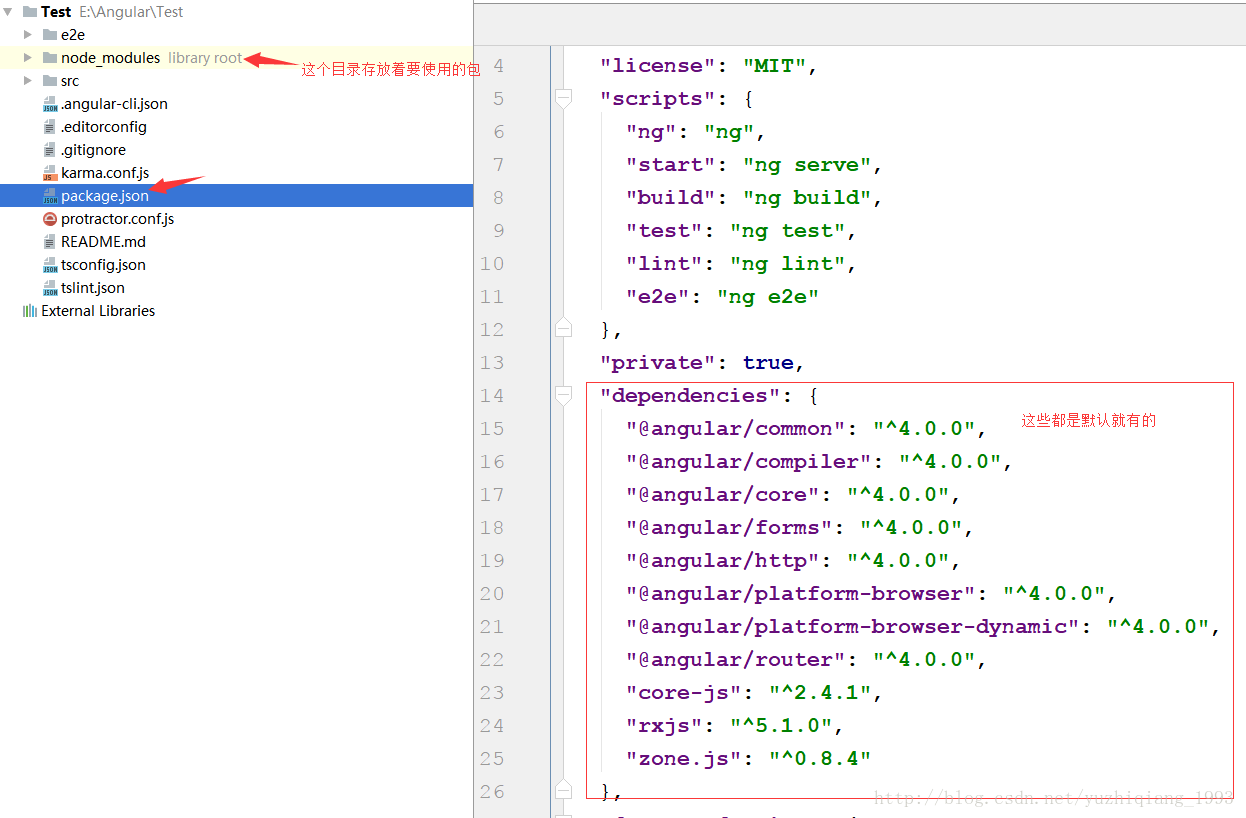Expand the src folder arrow
The height and width of the screenshot is (818, 1246).
28,81
